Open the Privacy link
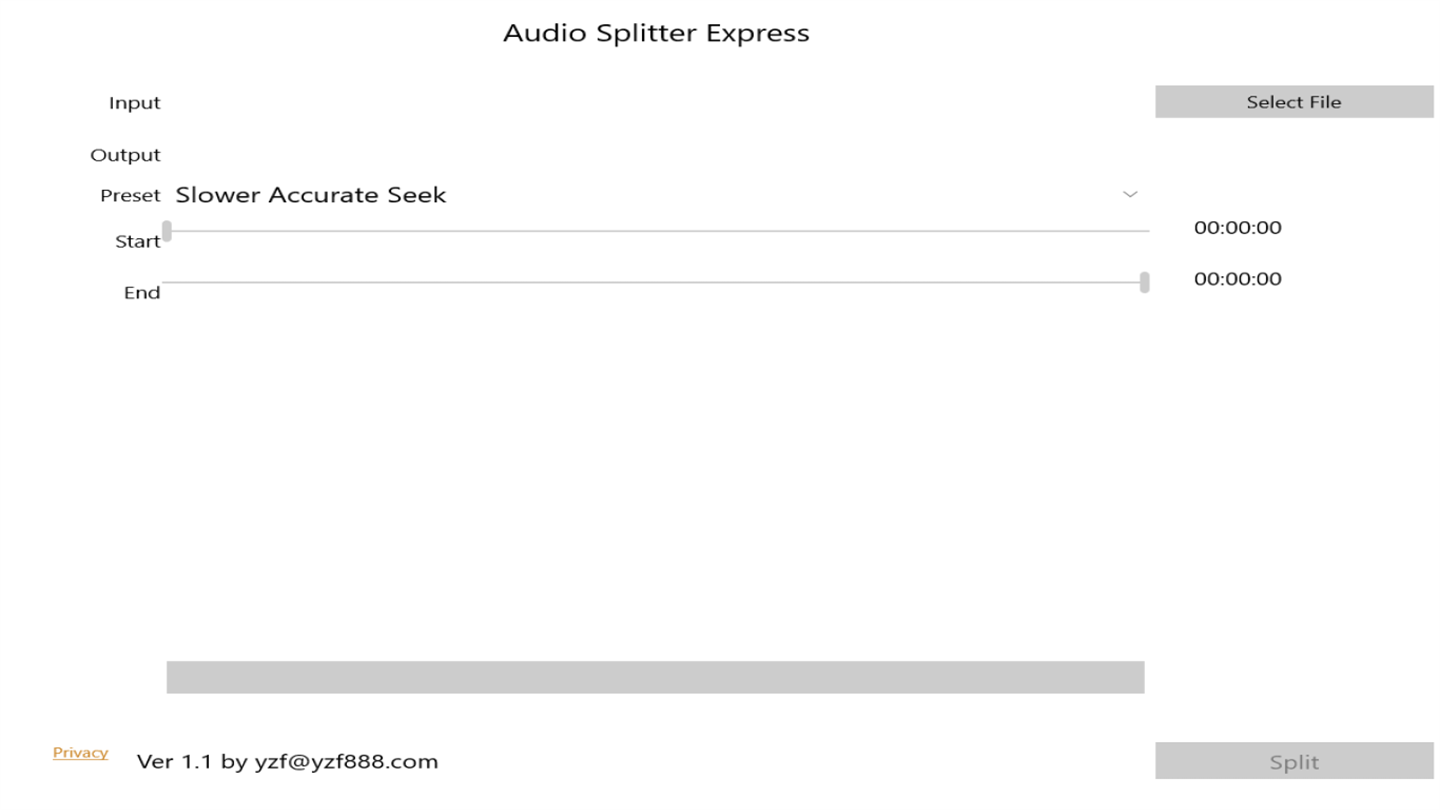 [80, 753]
